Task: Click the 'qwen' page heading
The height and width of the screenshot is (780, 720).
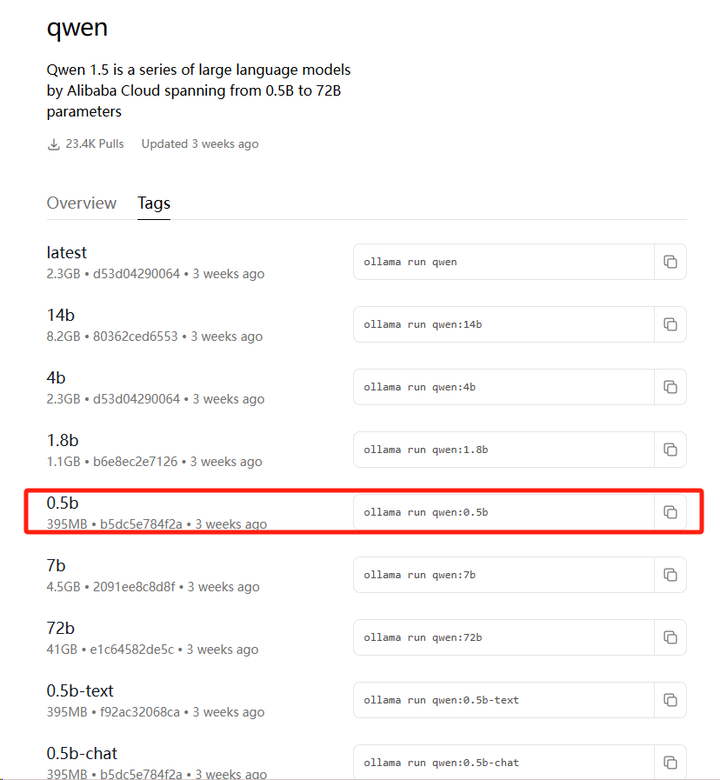Action: (77, 28)
